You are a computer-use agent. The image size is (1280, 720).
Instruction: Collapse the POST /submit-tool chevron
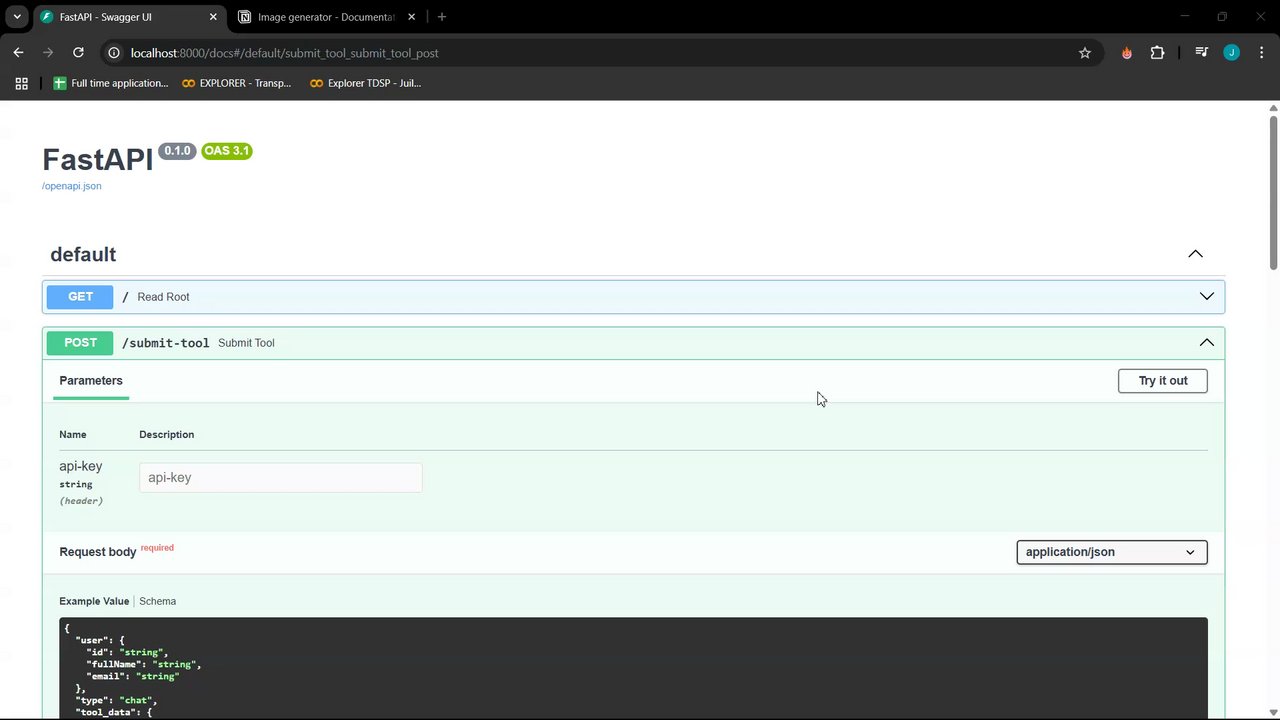(1206, 343)
